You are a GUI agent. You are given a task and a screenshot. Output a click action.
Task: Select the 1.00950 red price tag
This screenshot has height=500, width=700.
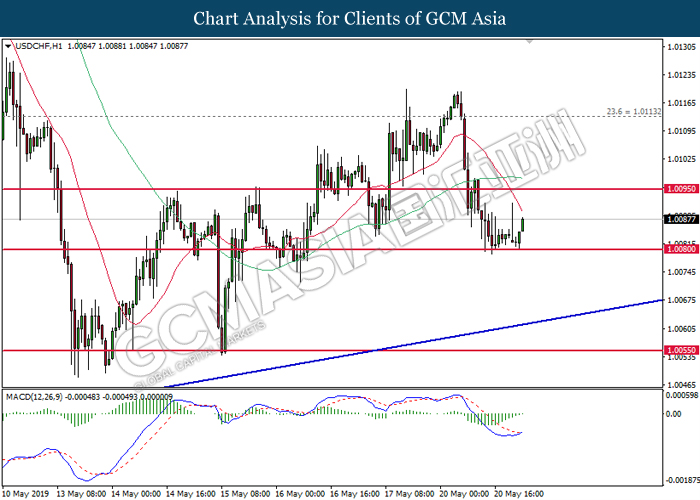(679, 188)
